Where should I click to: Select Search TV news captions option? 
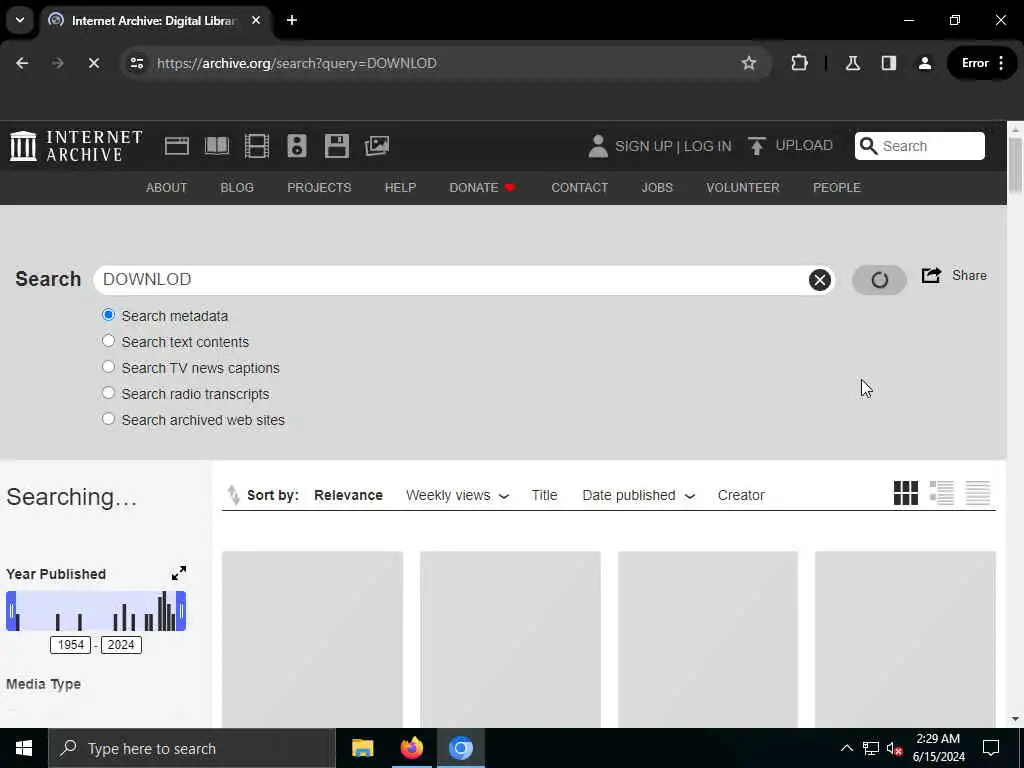tap(108, 367)
